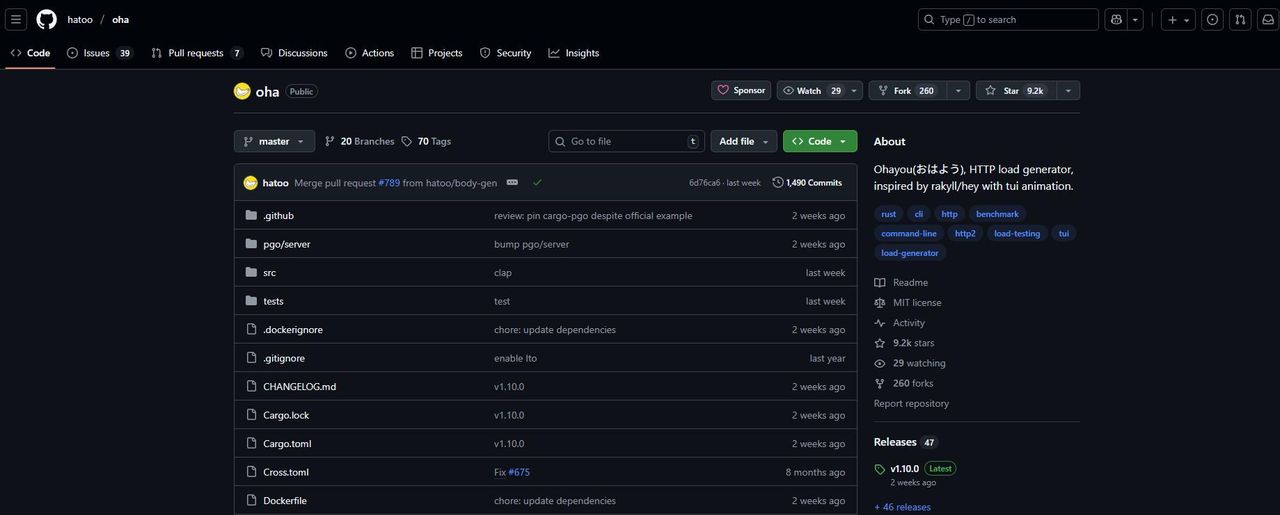The image size is (1280, 515).
Task: Click the tests folder icon
Action: click(252, 301)
